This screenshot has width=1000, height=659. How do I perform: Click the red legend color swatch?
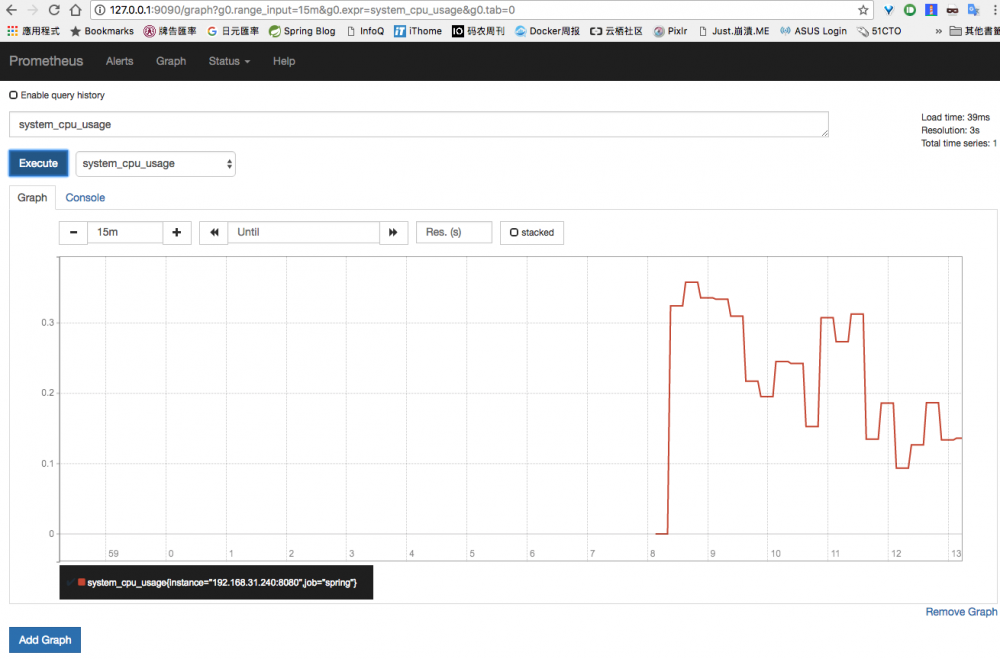(82, 582)
